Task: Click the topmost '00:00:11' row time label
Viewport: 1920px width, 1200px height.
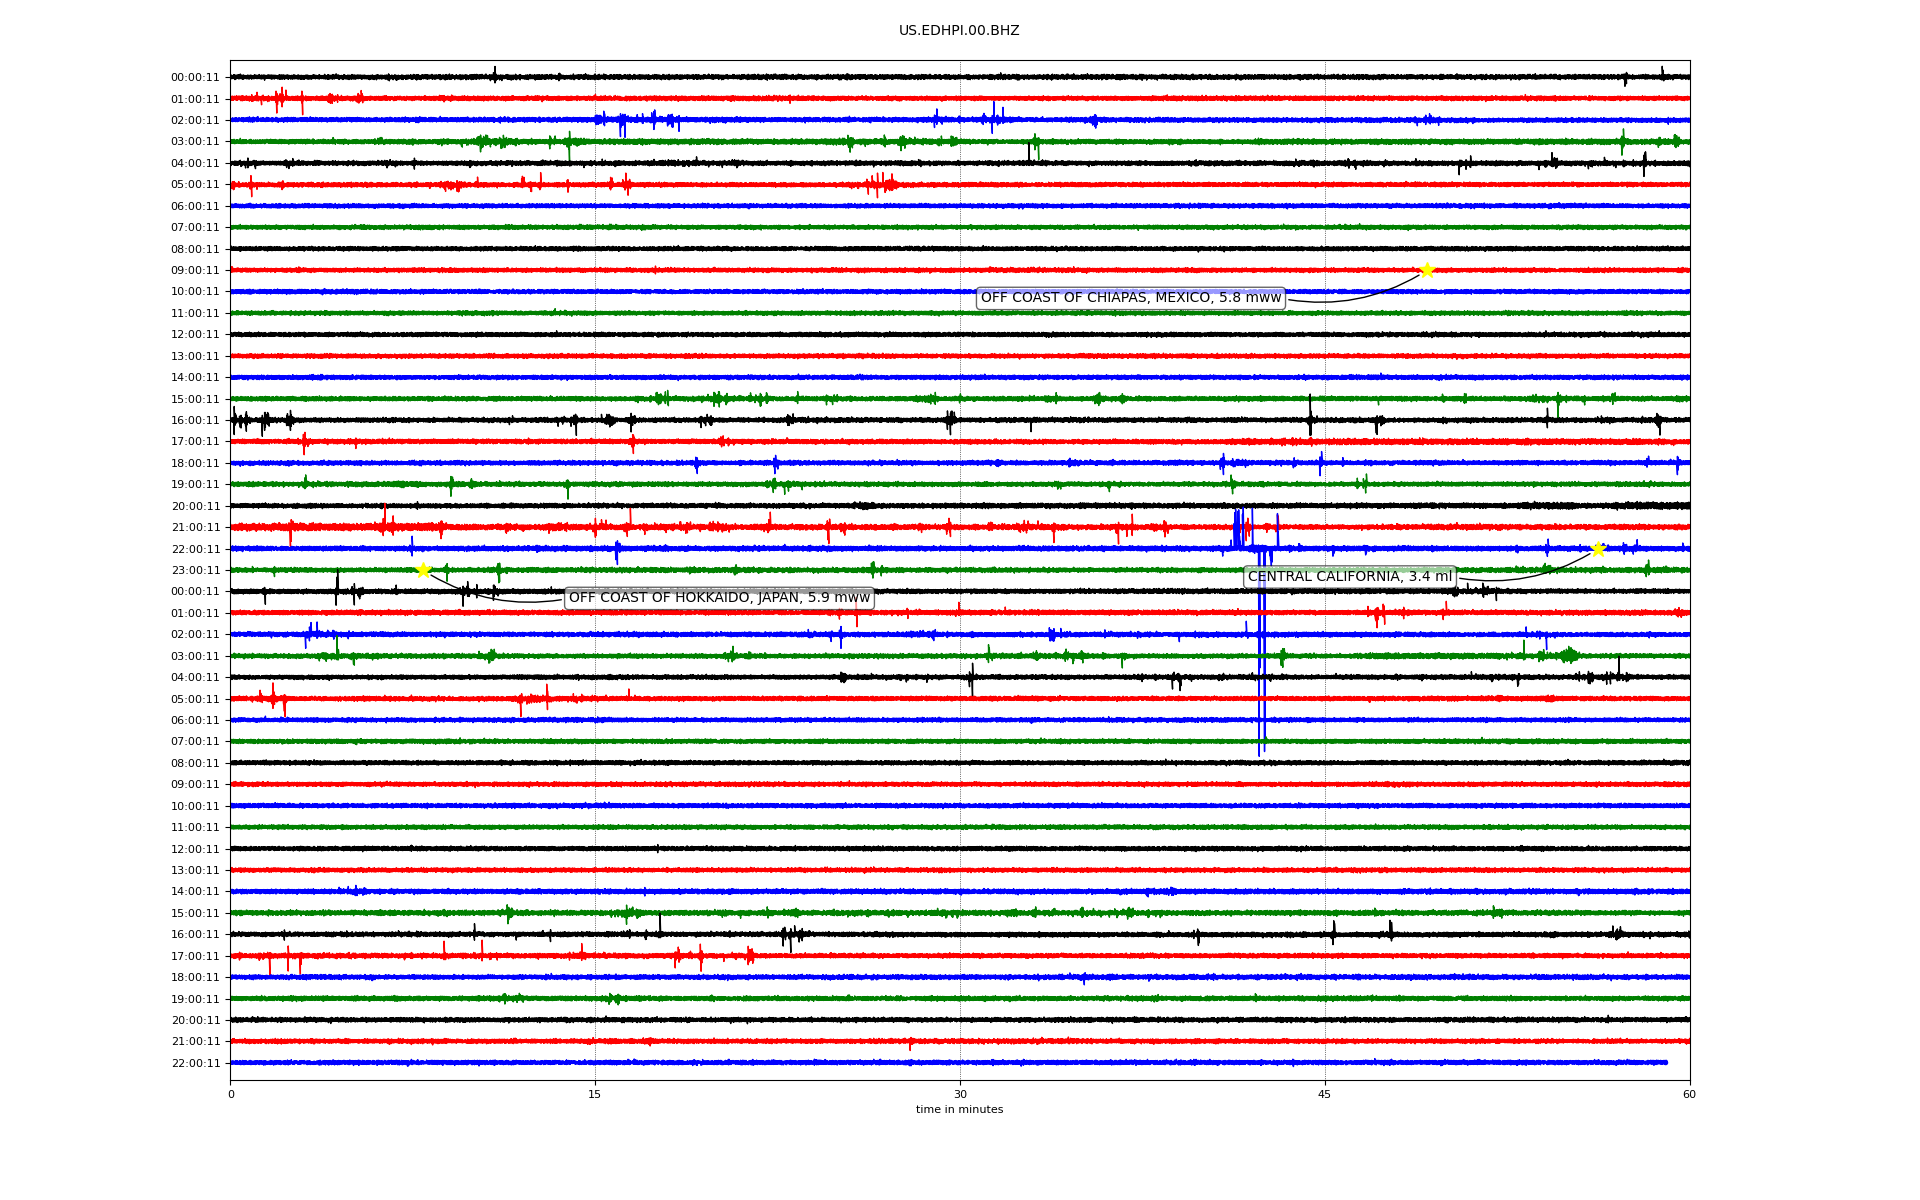Action: click(x=195, y=78)
